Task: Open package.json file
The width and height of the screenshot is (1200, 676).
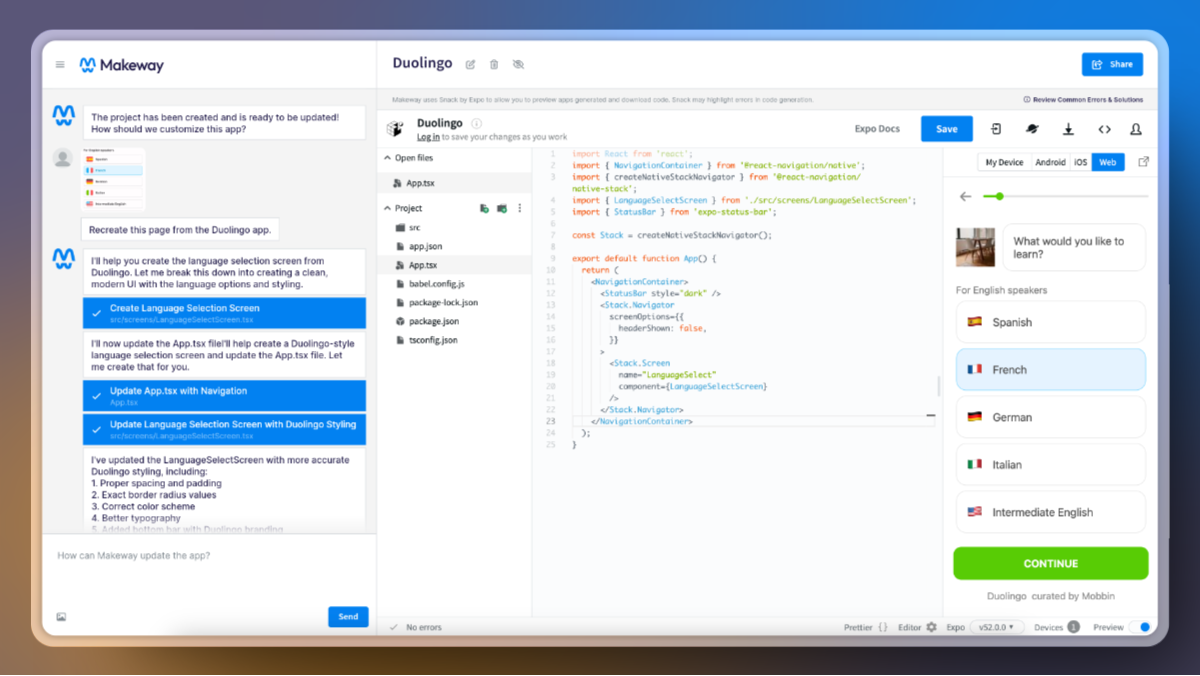Action: tap(455, 321)
